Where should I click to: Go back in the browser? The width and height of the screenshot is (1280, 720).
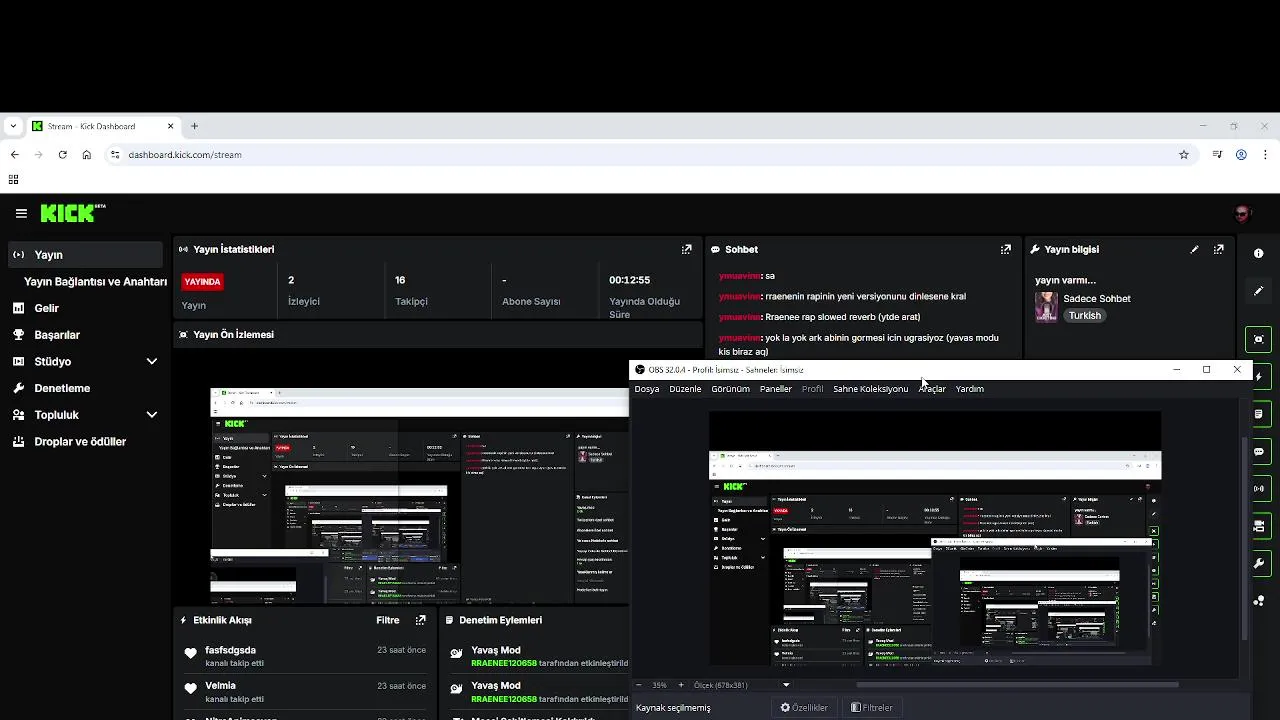(x=14, y=155)
